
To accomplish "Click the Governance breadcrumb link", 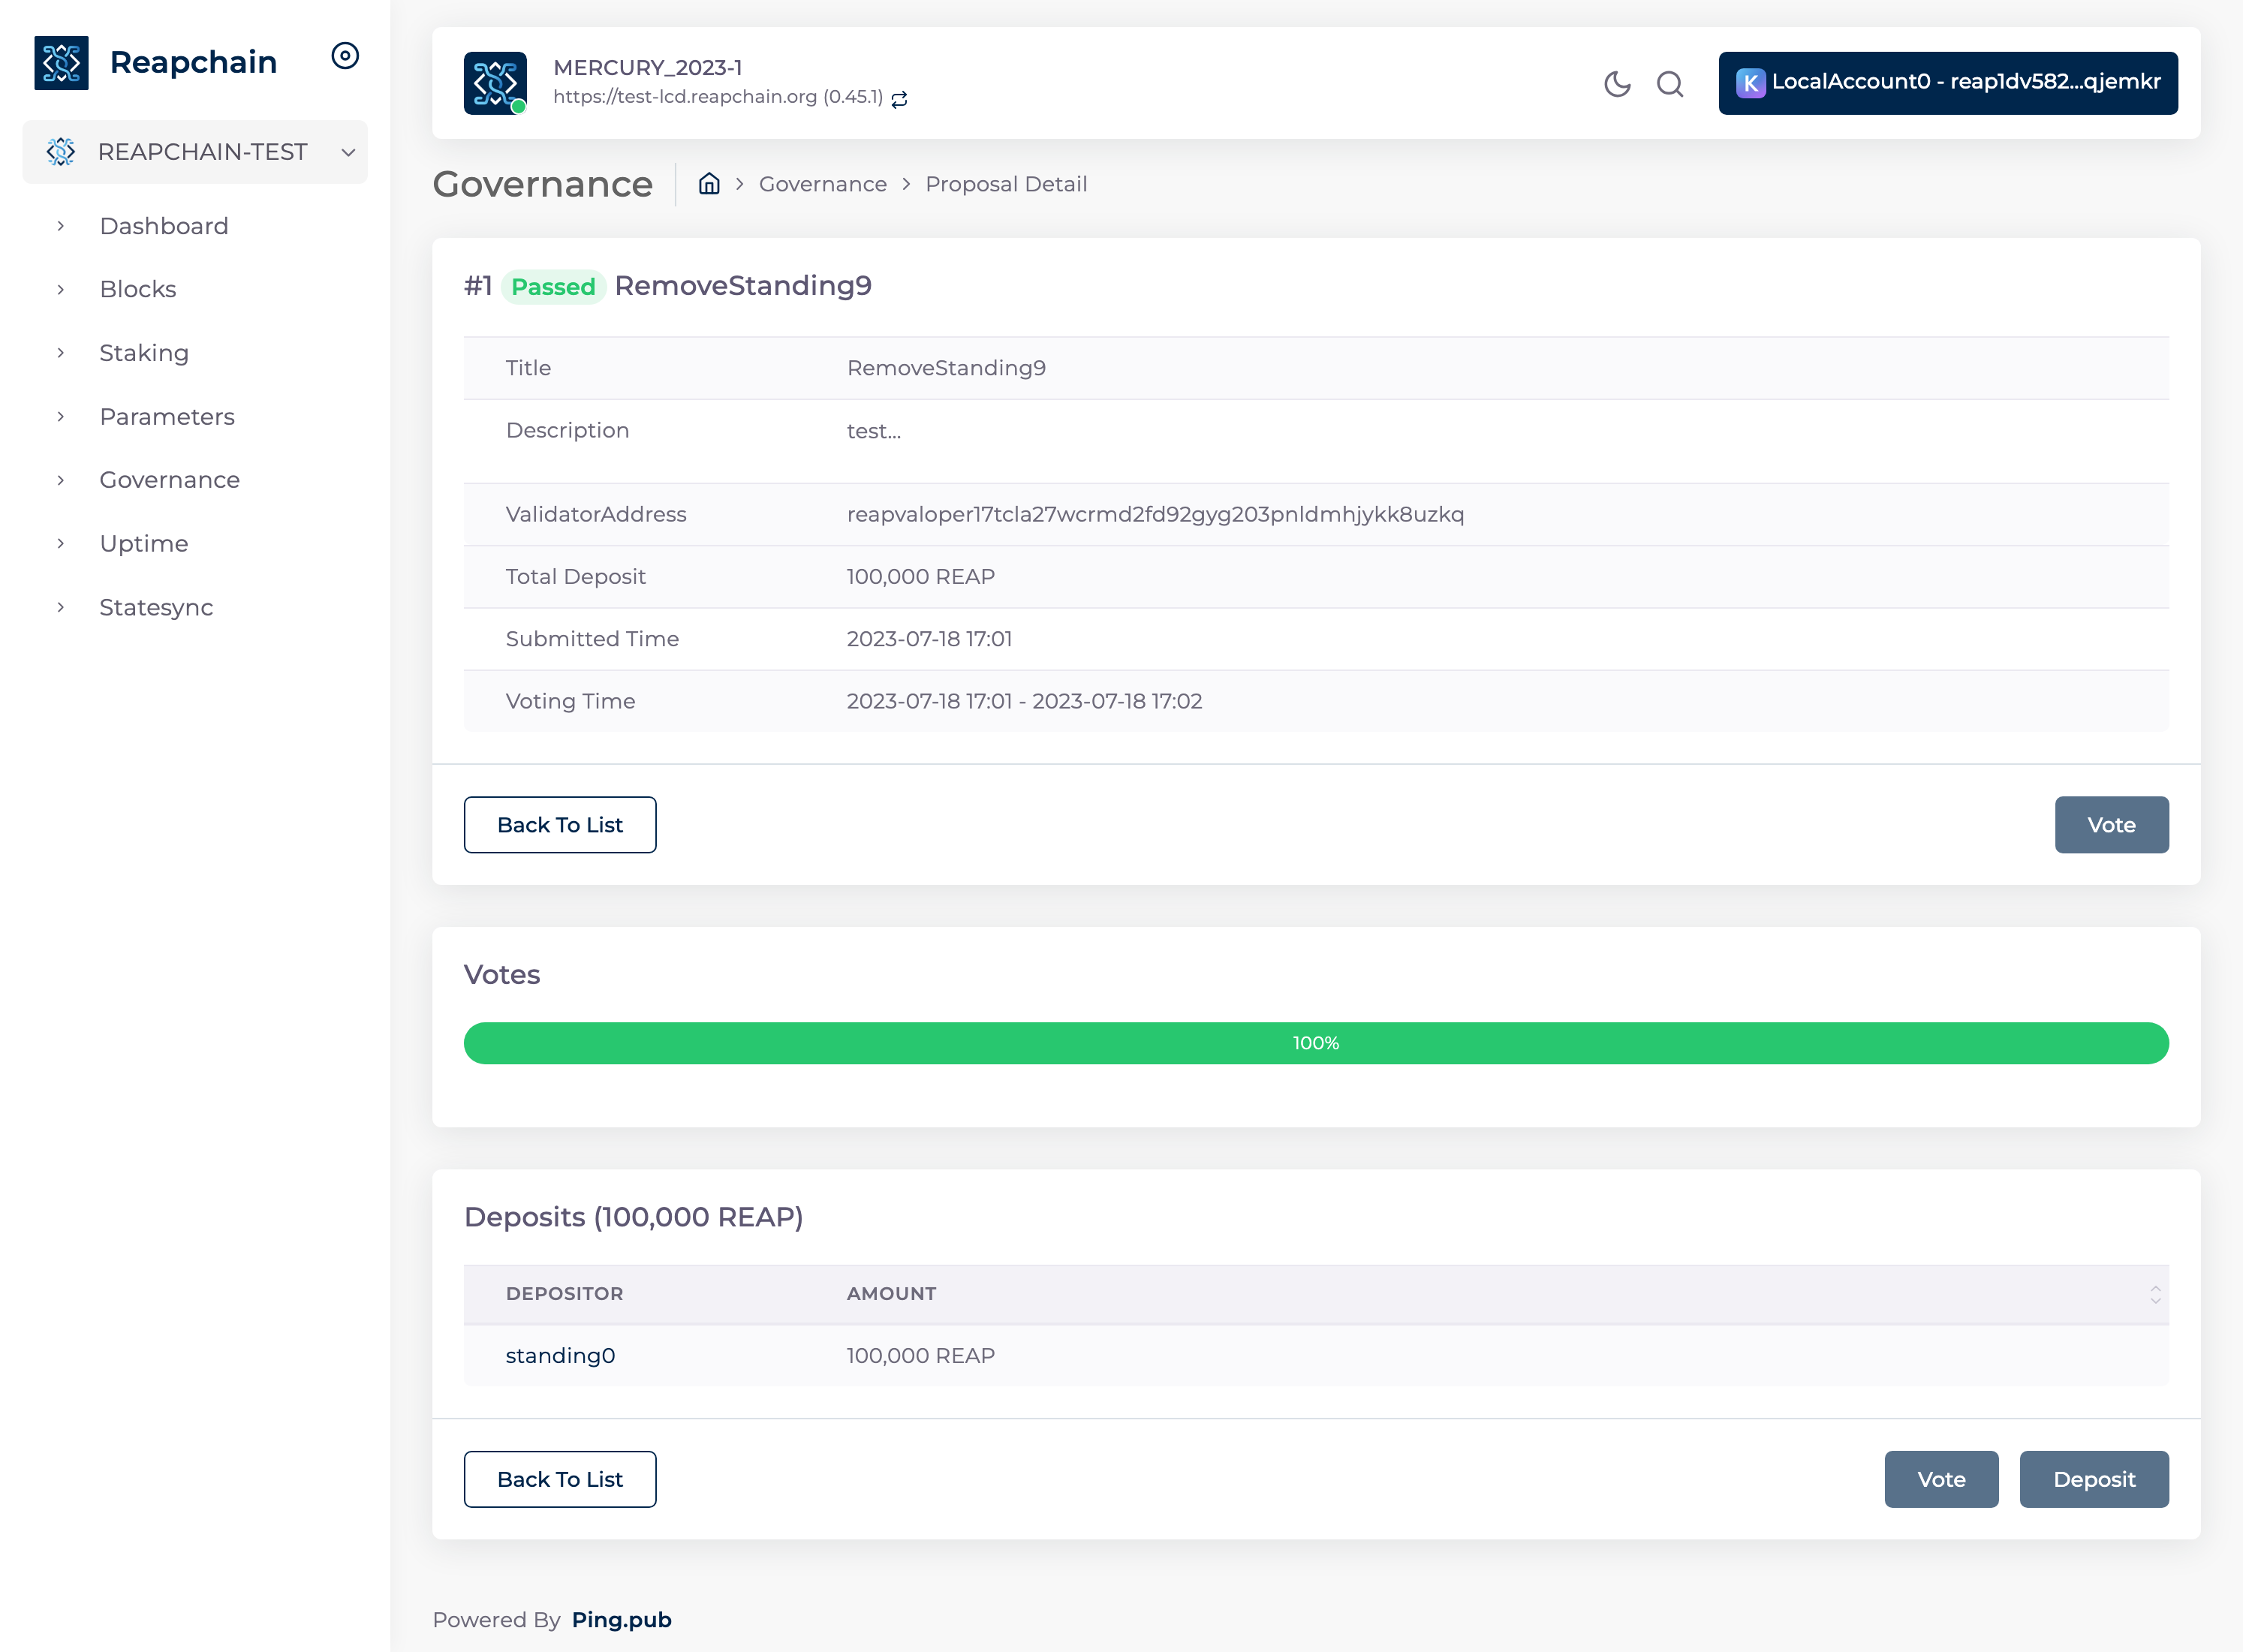I will tap(822, 184).
